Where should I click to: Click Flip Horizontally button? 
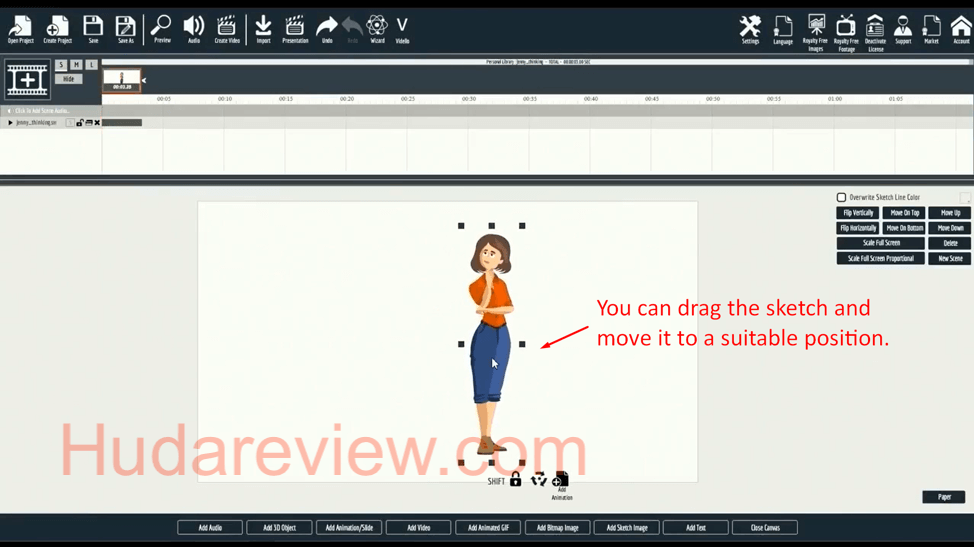pyautogui.click(x=858, y=228)
